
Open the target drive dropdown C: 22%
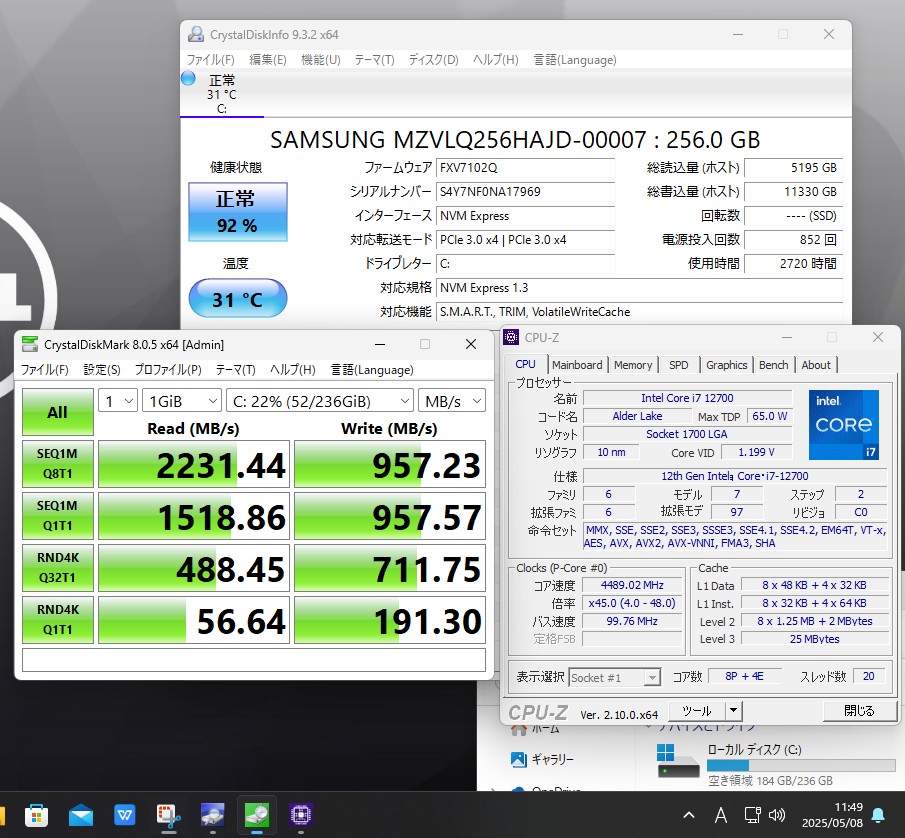pyautogui.click(x=320, y=401)
